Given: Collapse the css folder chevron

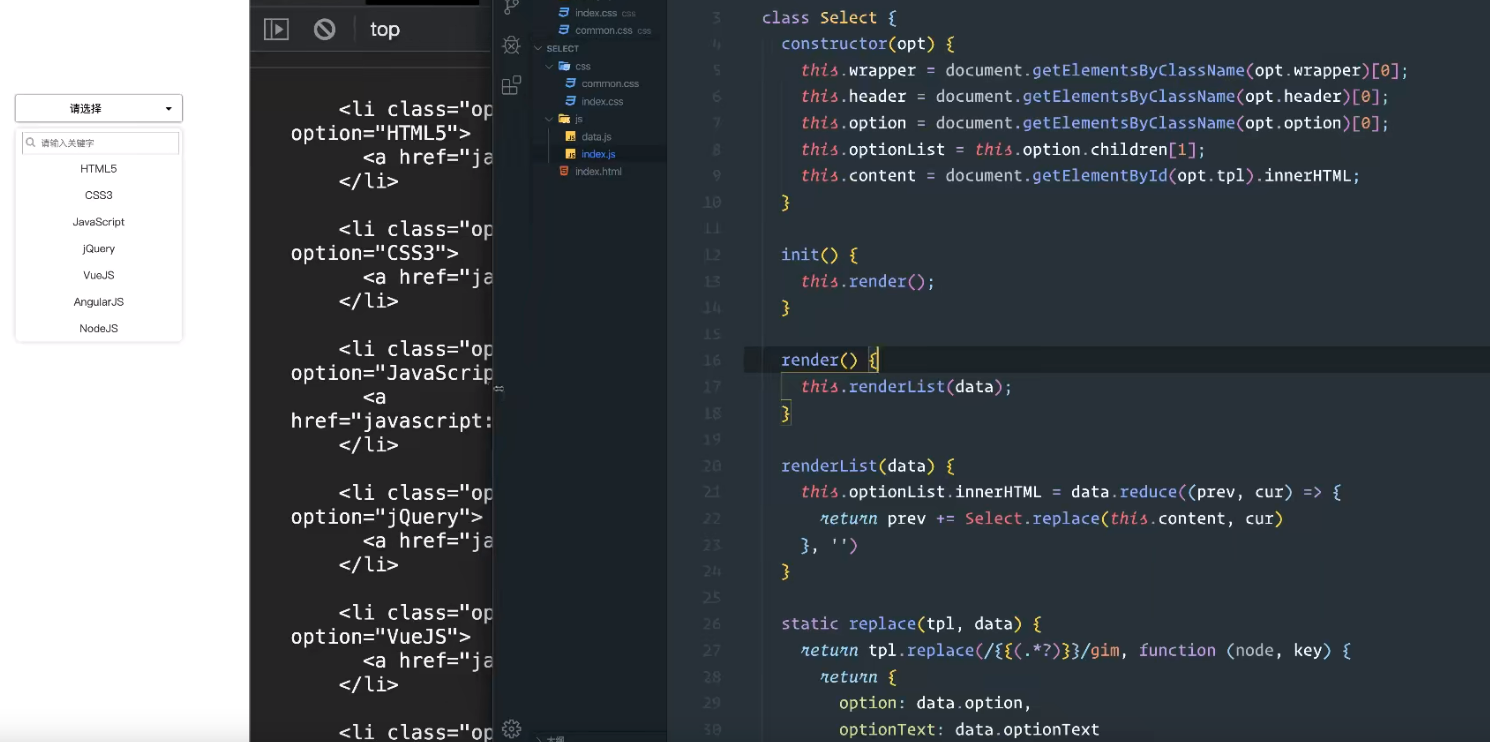Looking at the screenshot, I should pyautogui.click(x=549, y=66).
